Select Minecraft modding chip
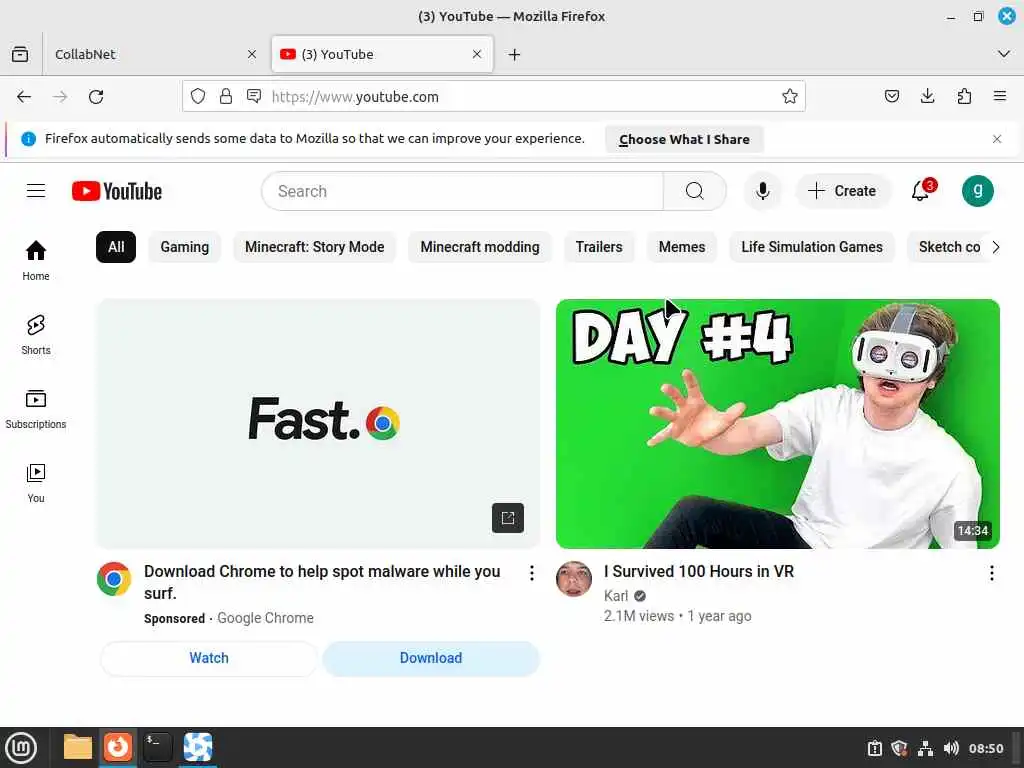This screenshot has height=768, width=1024. click(480, 247)
